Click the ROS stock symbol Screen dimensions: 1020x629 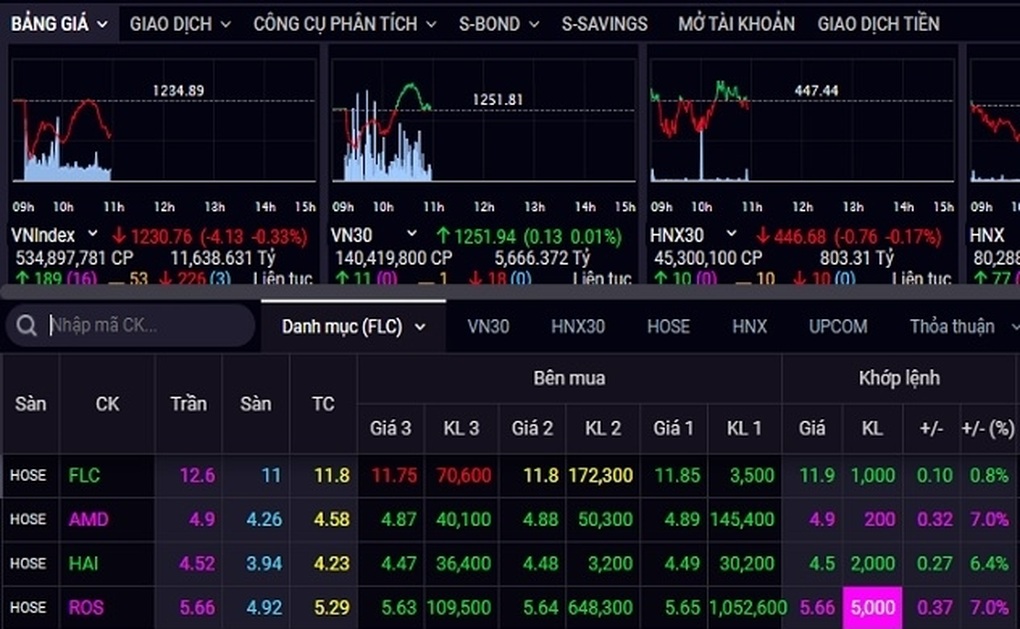click(86, 607)
